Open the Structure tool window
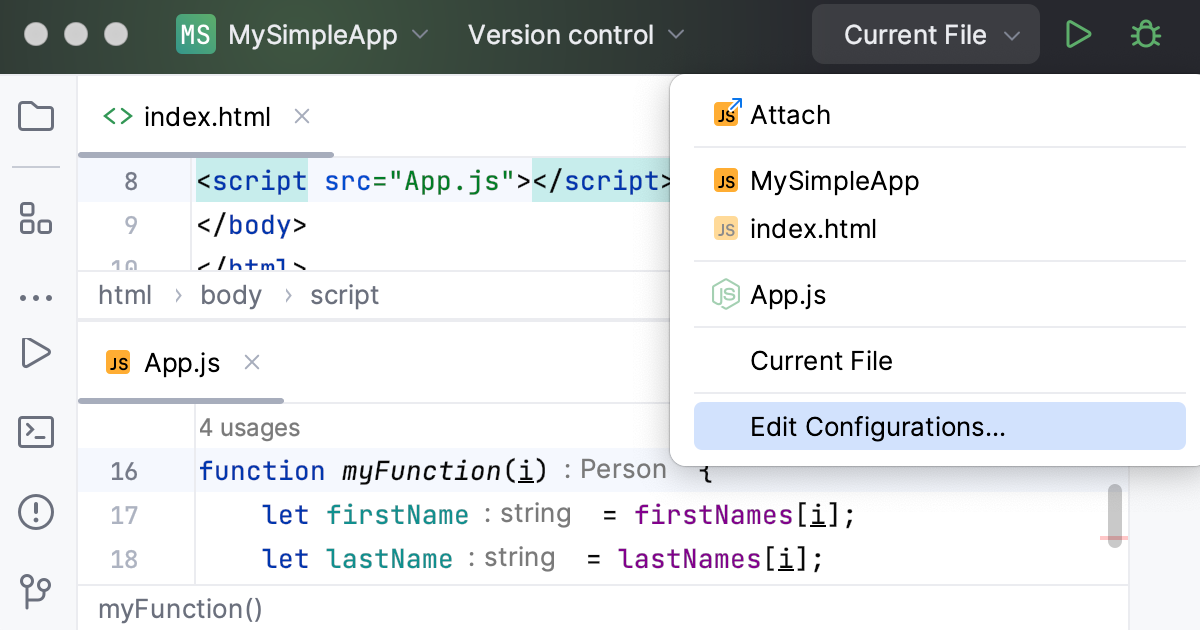The image size is (1200, 630). click(x=36, y=220)
